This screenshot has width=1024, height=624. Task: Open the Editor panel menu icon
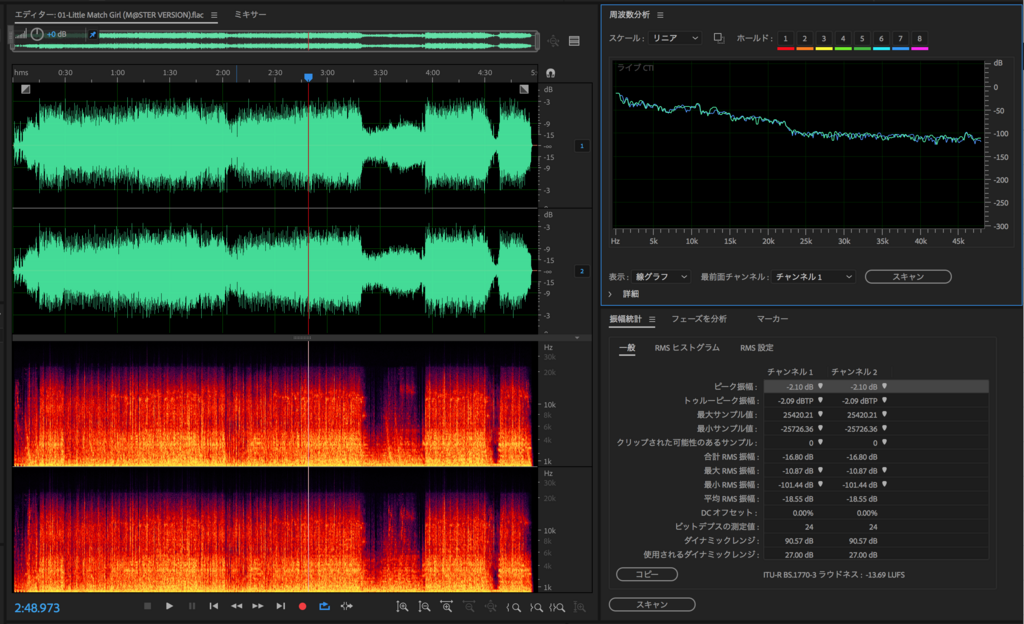pos(214,15)
